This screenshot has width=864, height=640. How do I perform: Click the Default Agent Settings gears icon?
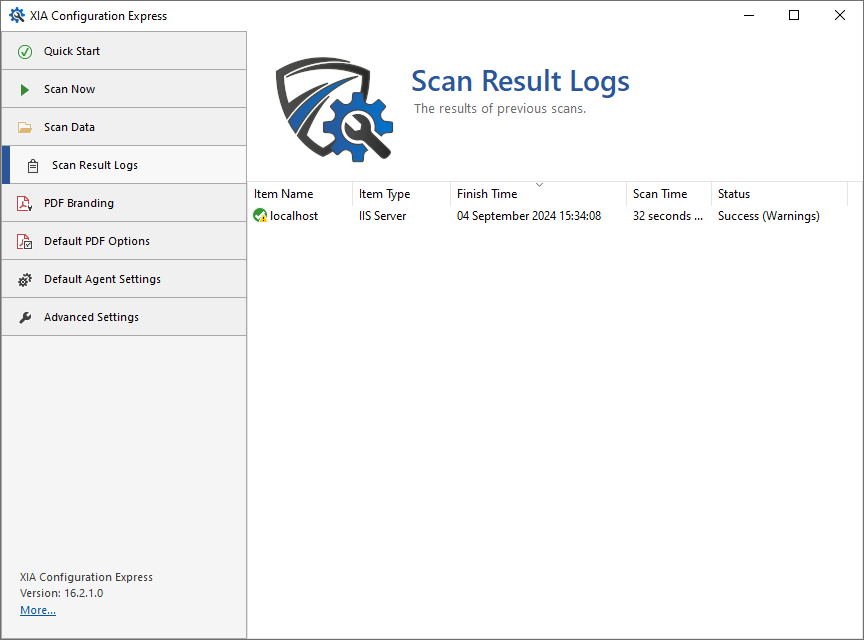(x=25, y=279)
